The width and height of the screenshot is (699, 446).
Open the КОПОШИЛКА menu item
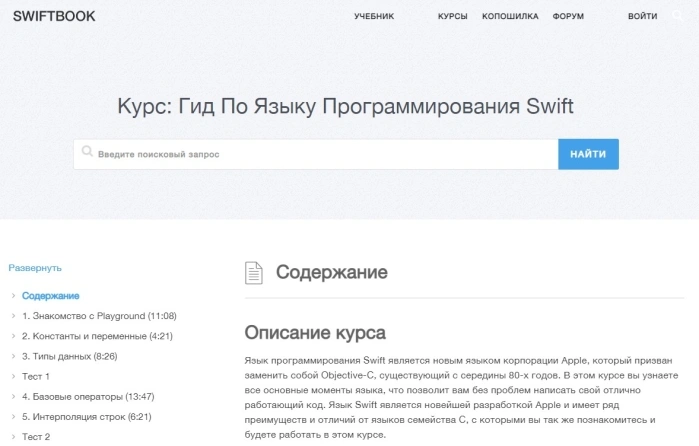click(510, 16)
